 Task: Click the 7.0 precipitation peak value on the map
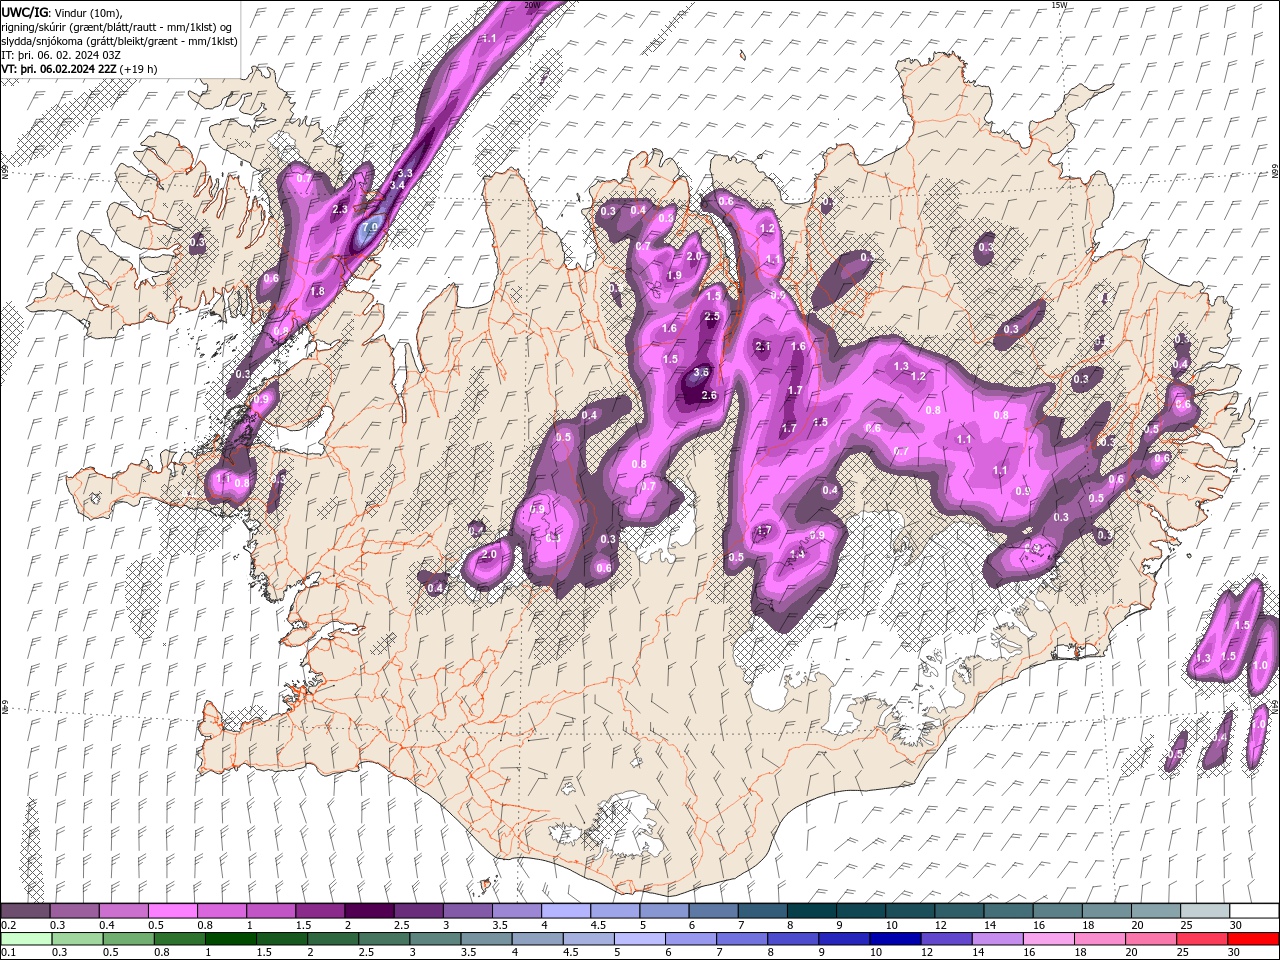(370, 228)
